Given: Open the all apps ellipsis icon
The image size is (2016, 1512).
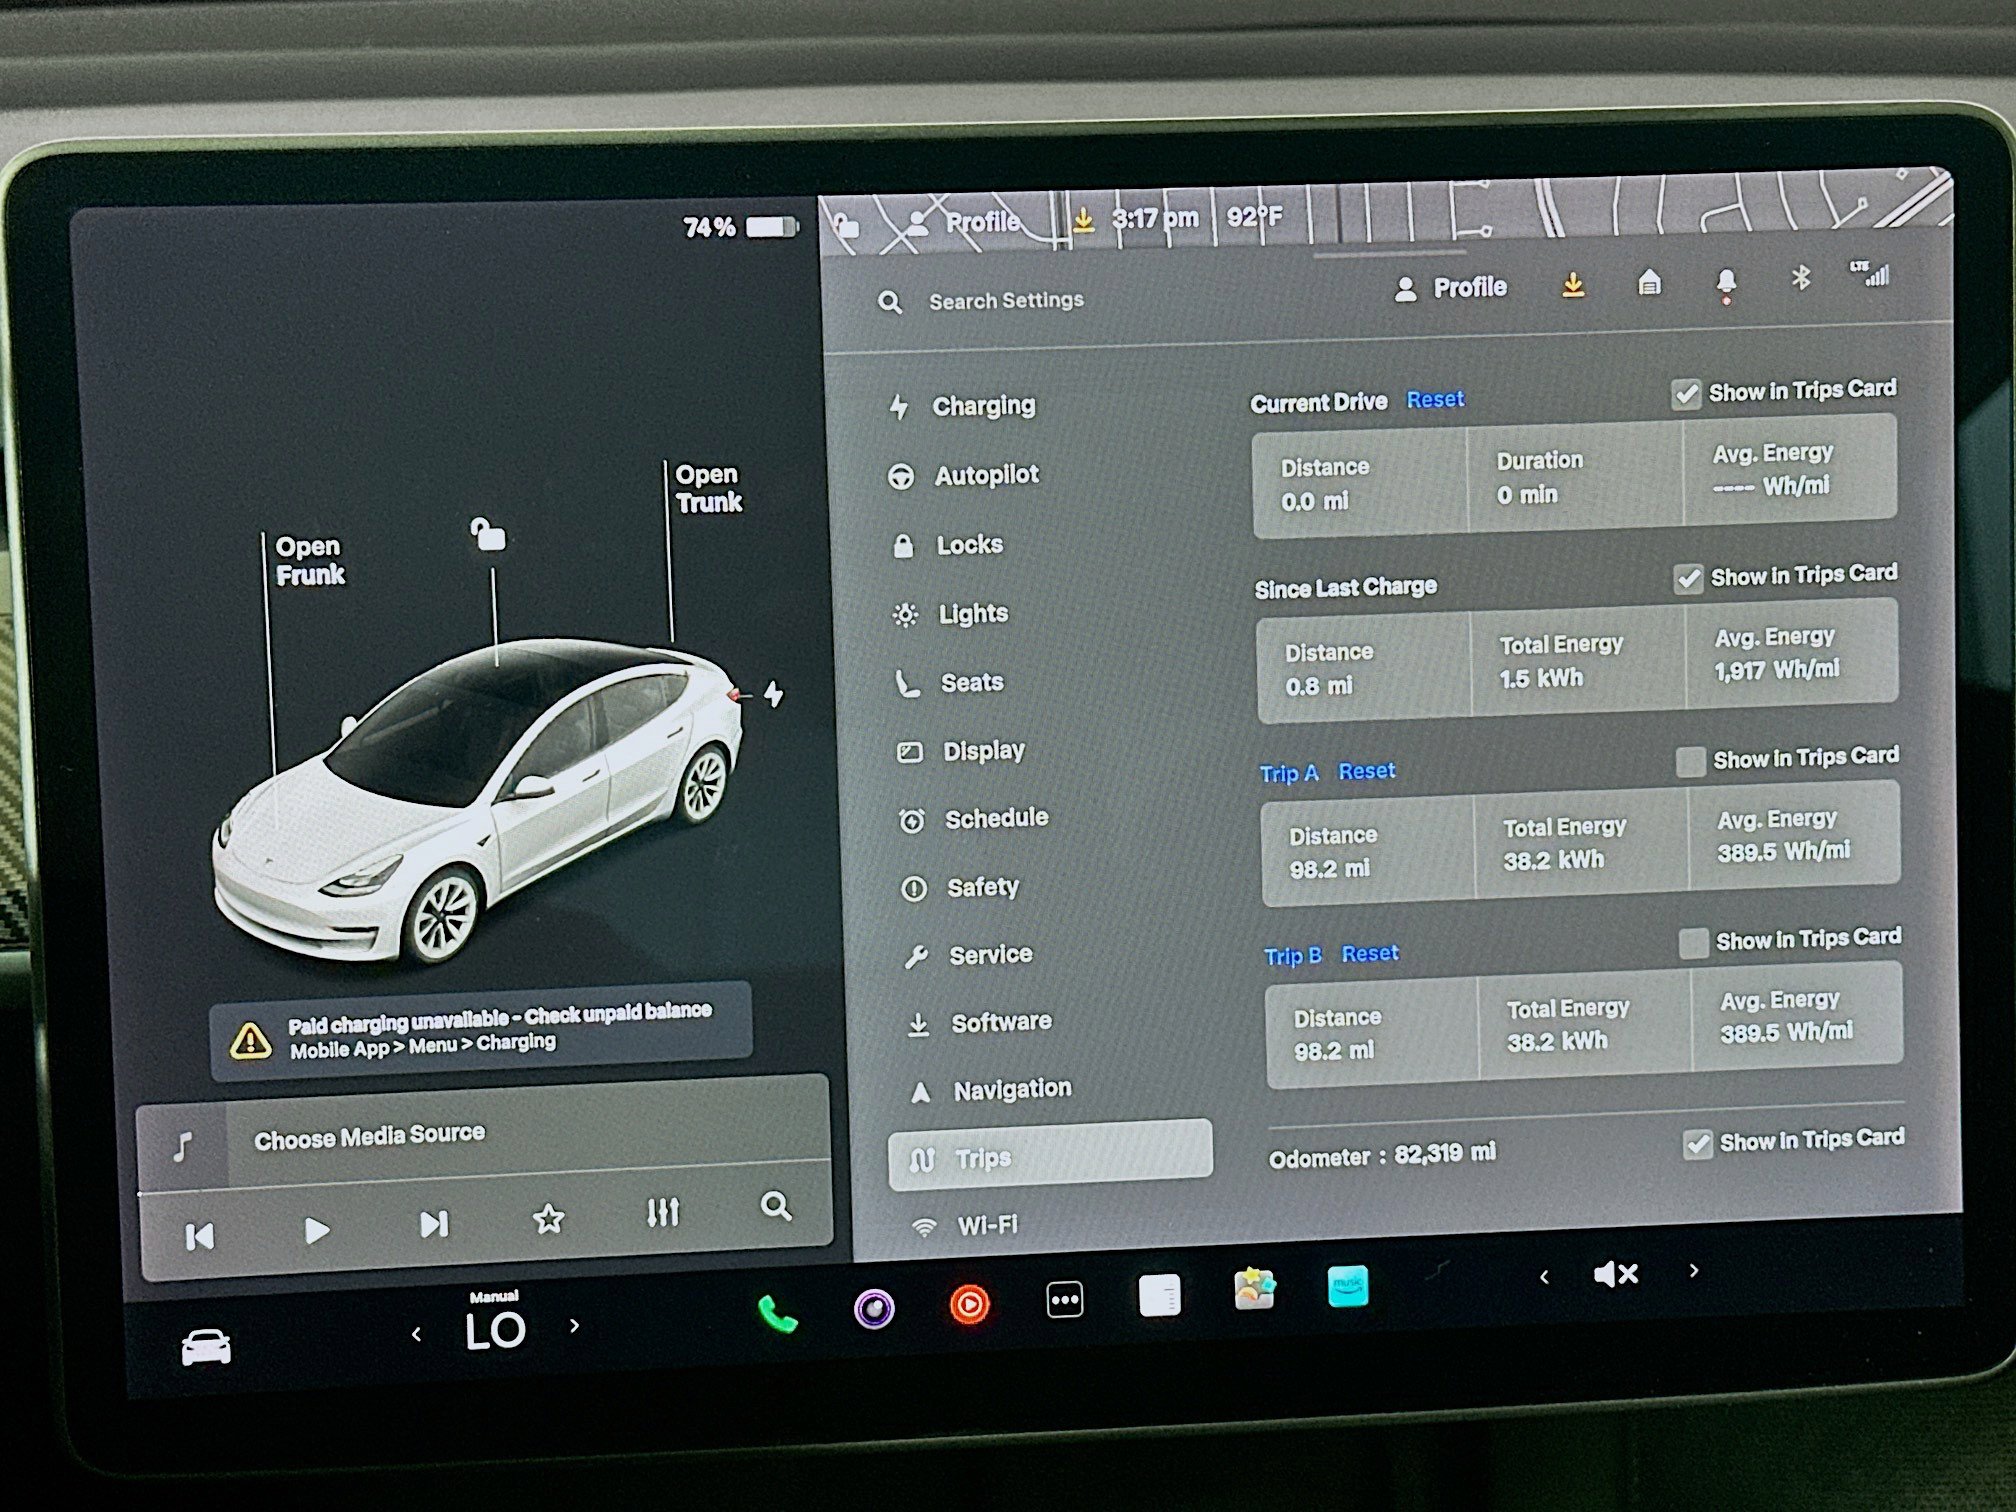Looking at the screenshot, I should click(1064, 1300).
